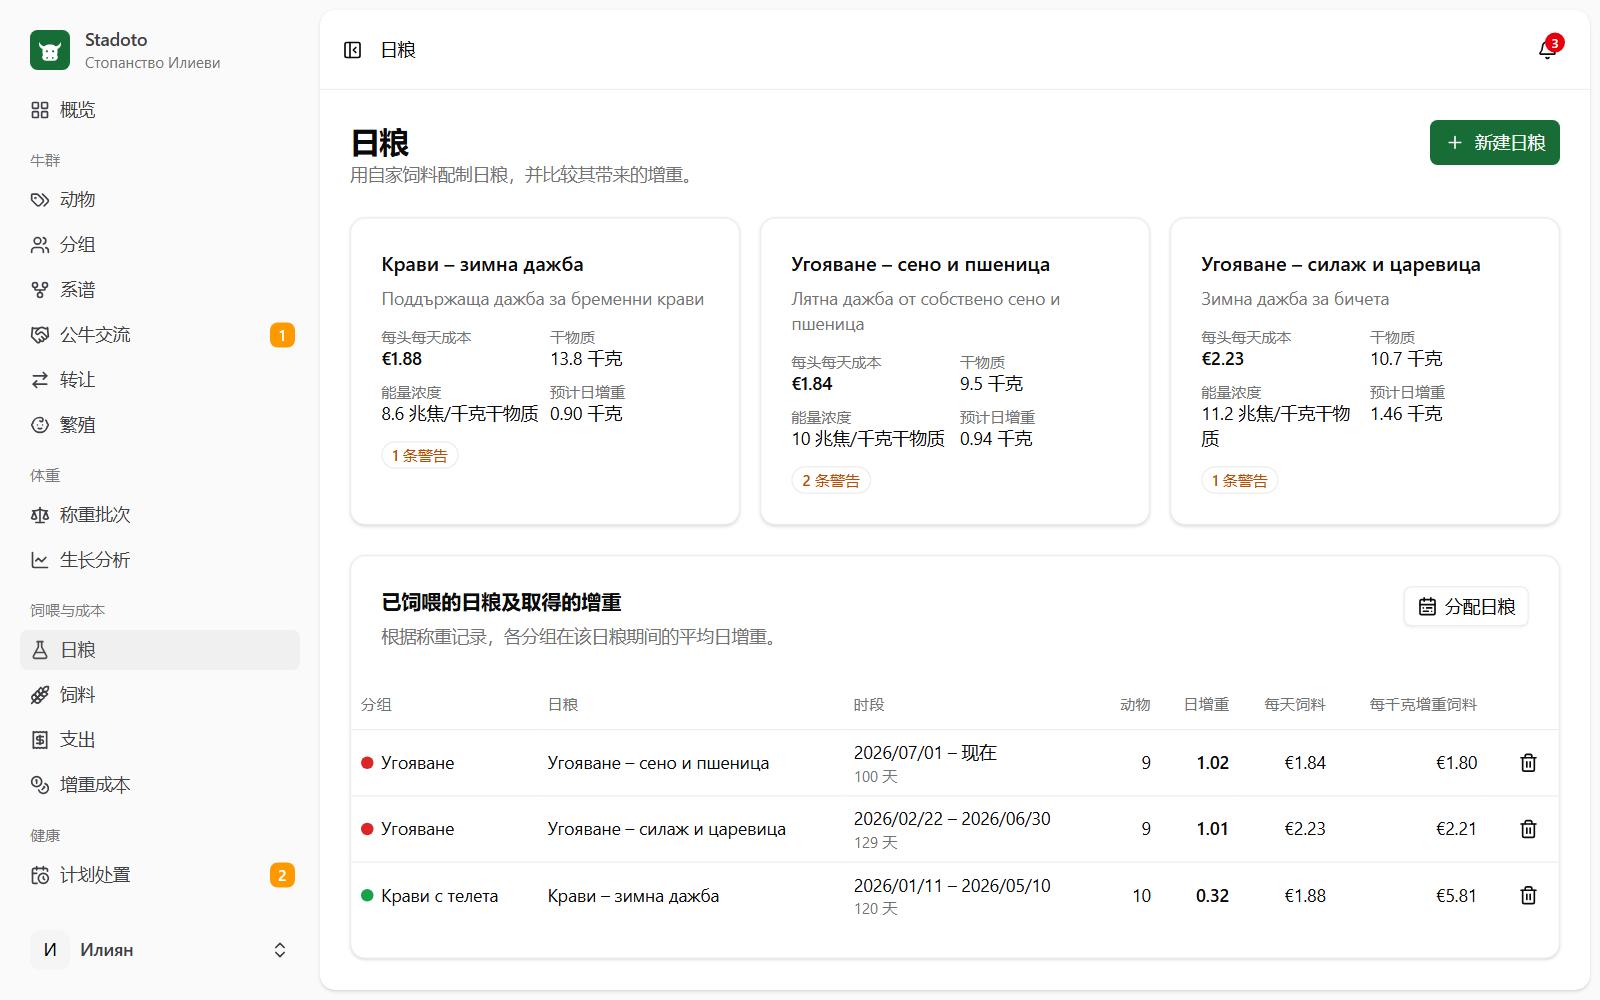The height and width of the screenshot is (1000, 1600).
Task: Collapse the sidebar with the panel icon
Action: click(x=352, y=50)
